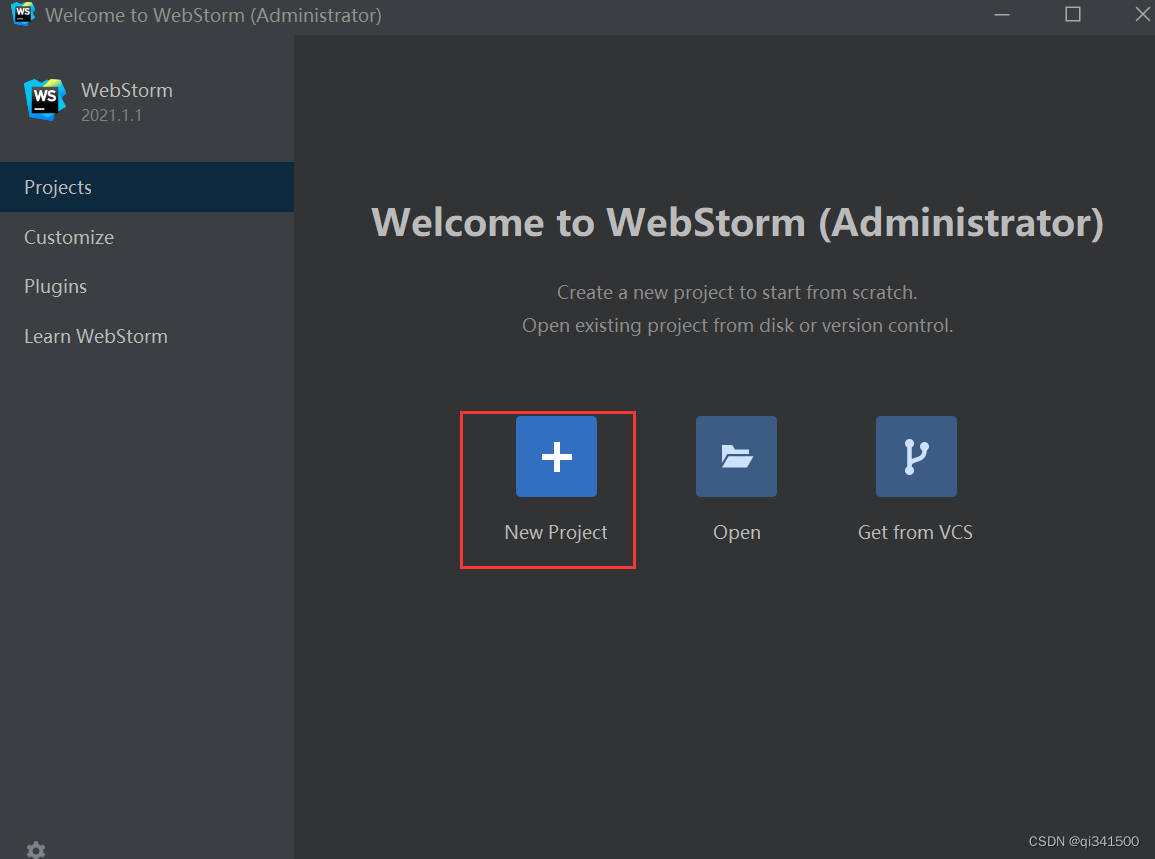Click the title bar text Welcome to WebStorm
The width and height of the screenshot is (1155, 859).
tap(213, 15)
